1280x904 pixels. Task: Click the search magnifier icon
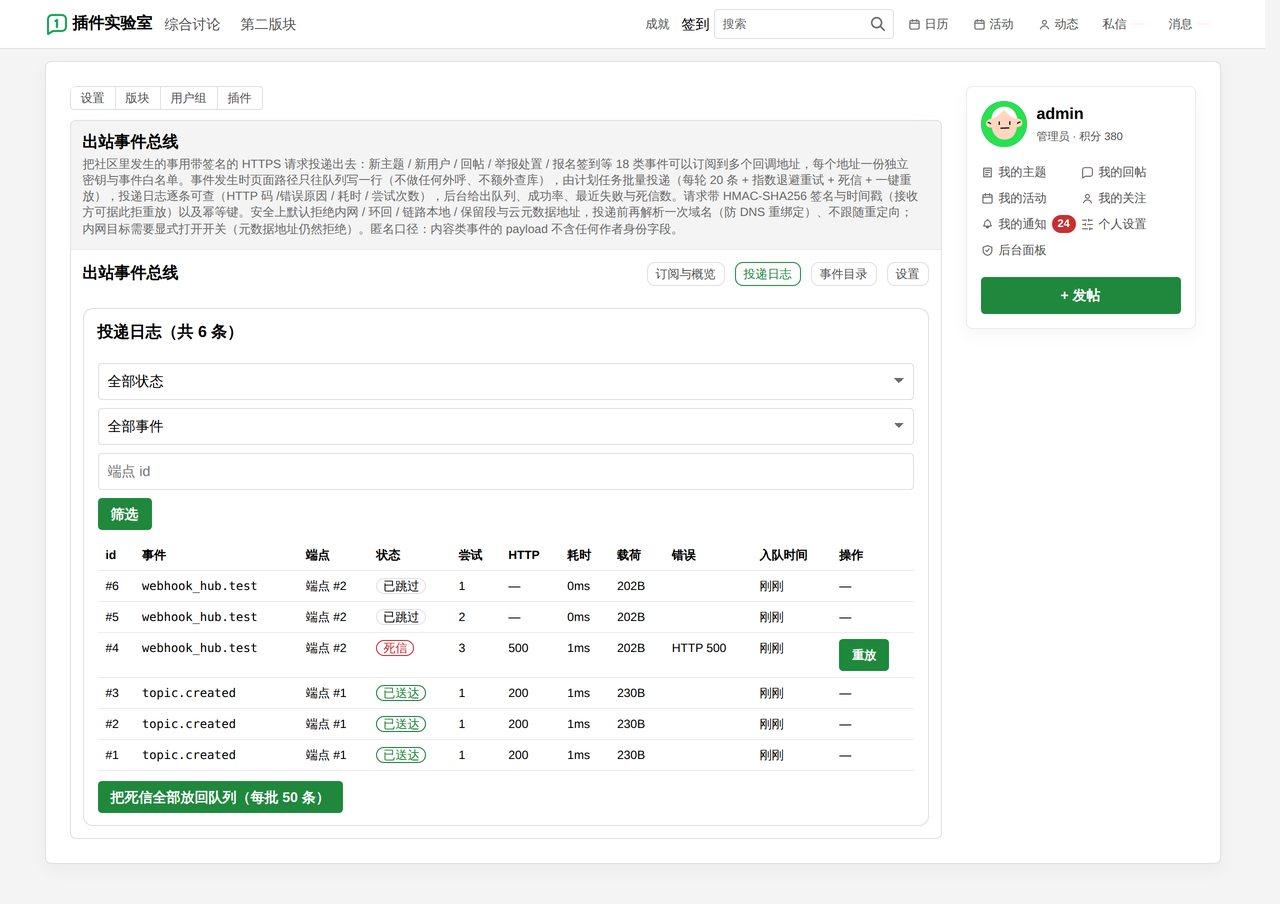click(878, 24)
